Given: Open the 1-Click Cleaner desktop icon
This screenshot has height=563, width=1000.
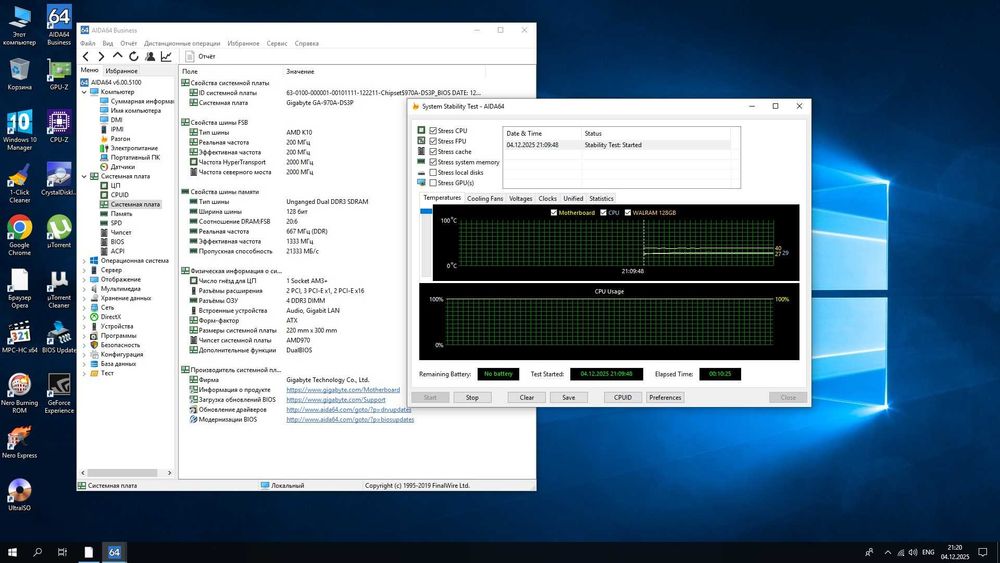Looking at the screenshot, I should pos(19,183).
